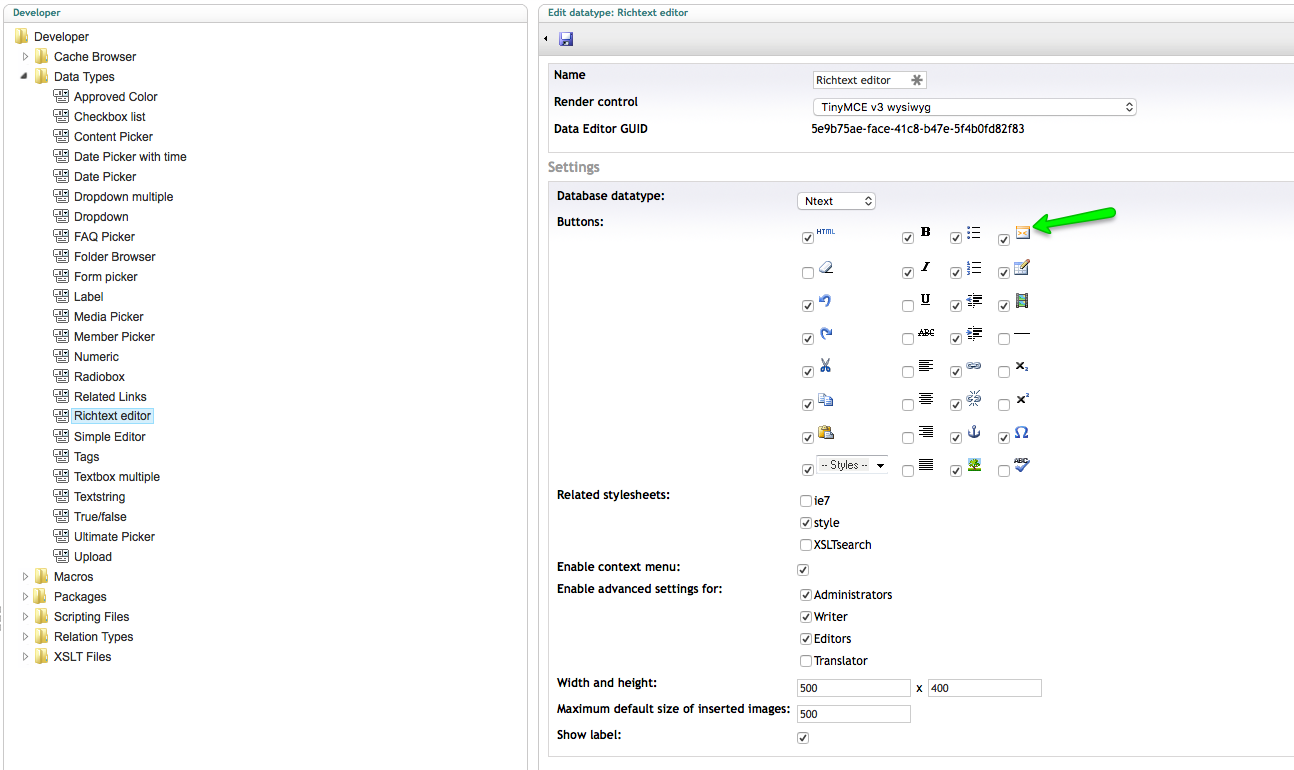Collapse the Data Types folder
This screenshot has height=770, width=1294.
pyautogui.click(x=24, y=77)
